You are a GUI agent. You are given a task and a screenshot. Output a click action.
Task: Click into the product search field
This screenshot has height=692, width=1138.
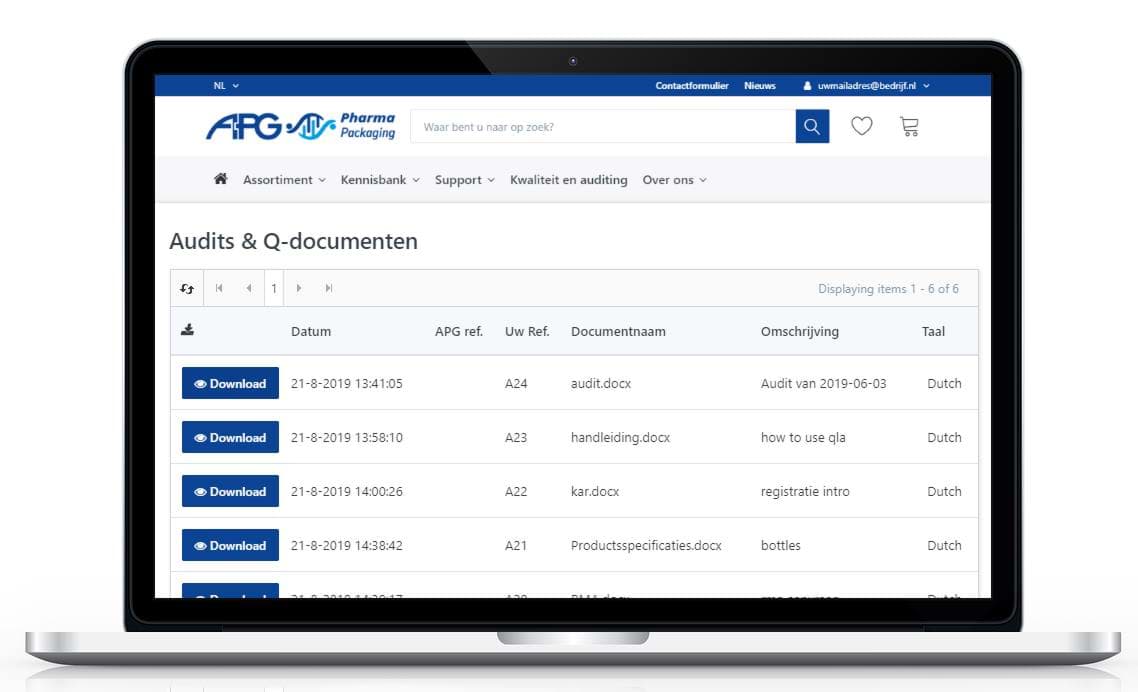click(602, 127)
